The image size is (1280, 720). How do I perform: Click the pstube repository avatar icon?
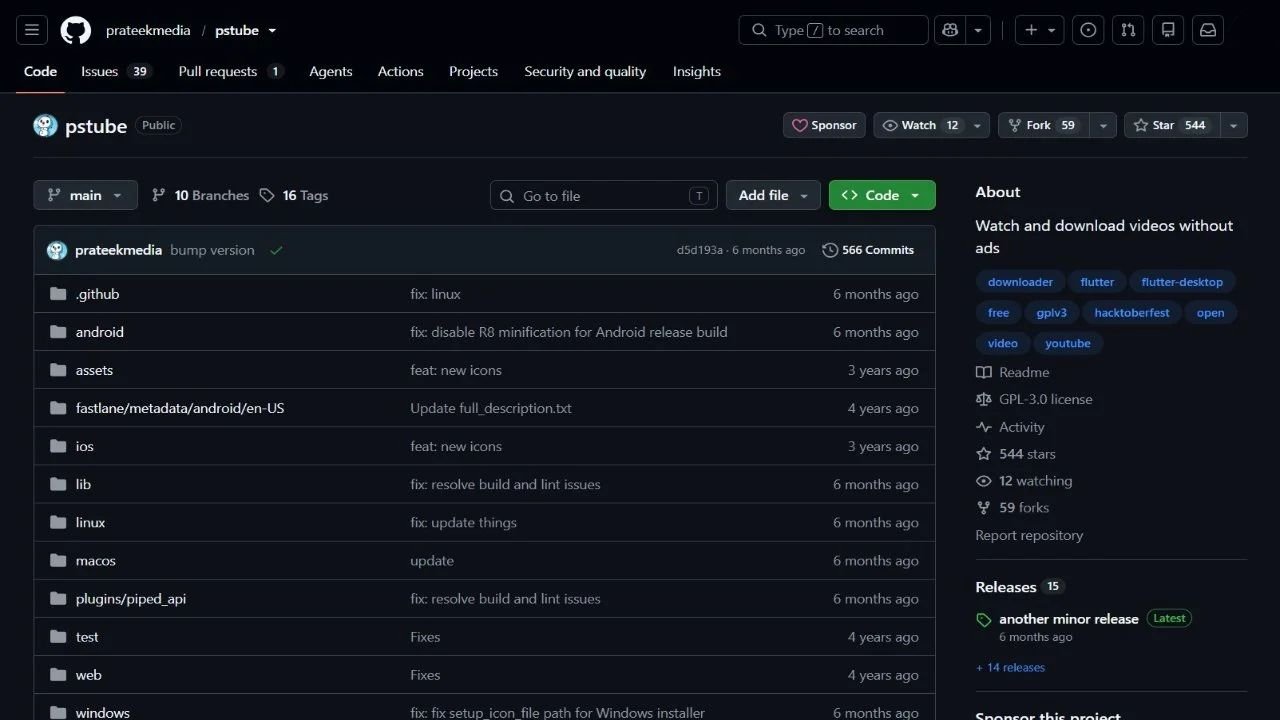45,125
